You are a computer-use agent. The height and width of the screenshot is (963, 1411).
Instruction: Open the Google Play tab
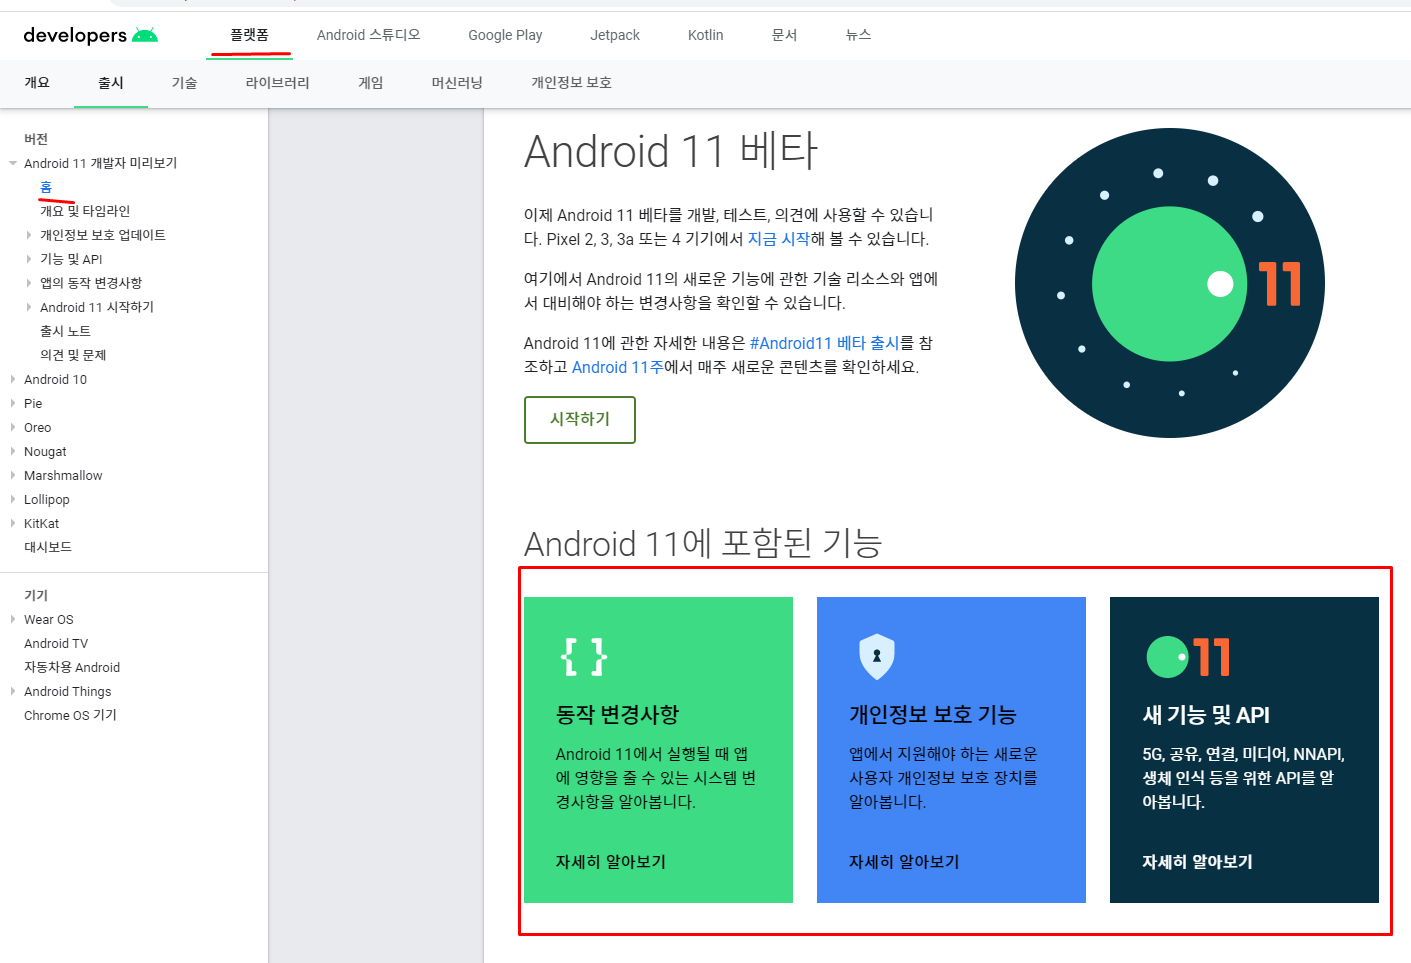pyautogui.click(x=505, y=35)
